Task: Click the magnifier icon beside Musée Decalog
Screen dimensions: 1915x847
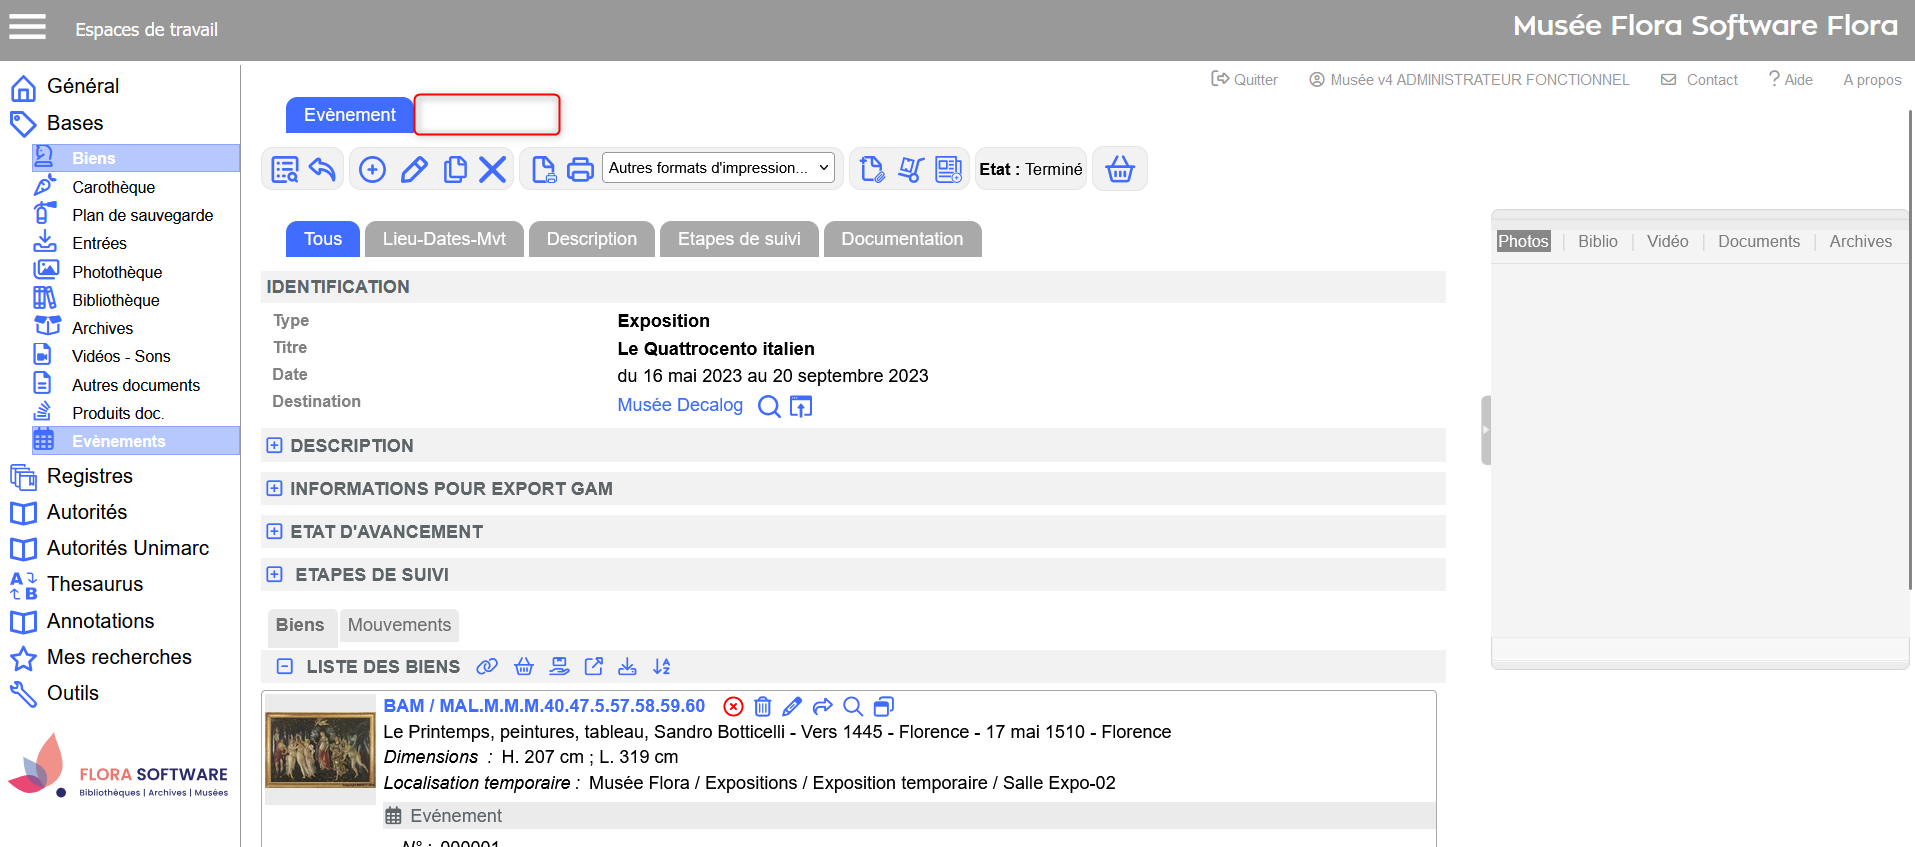Action: [768, 406]
